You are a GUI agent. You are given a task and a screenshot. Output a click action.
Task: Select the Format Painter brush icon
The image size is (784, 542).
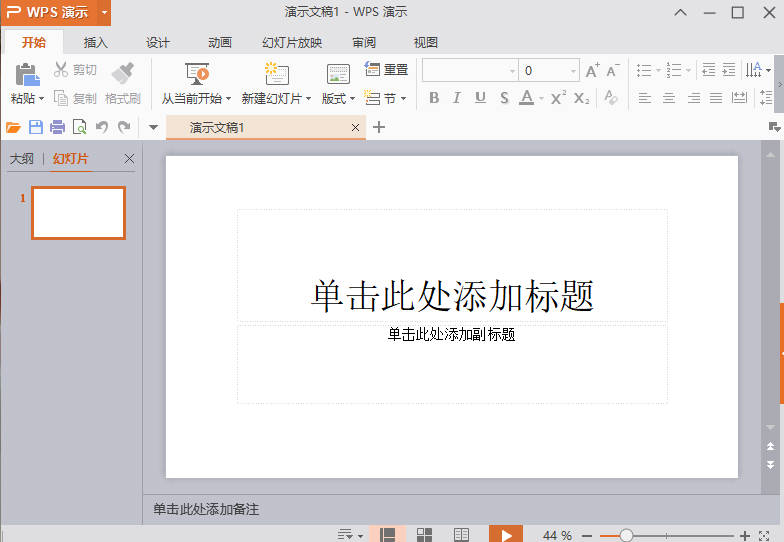tap(123, 74)
